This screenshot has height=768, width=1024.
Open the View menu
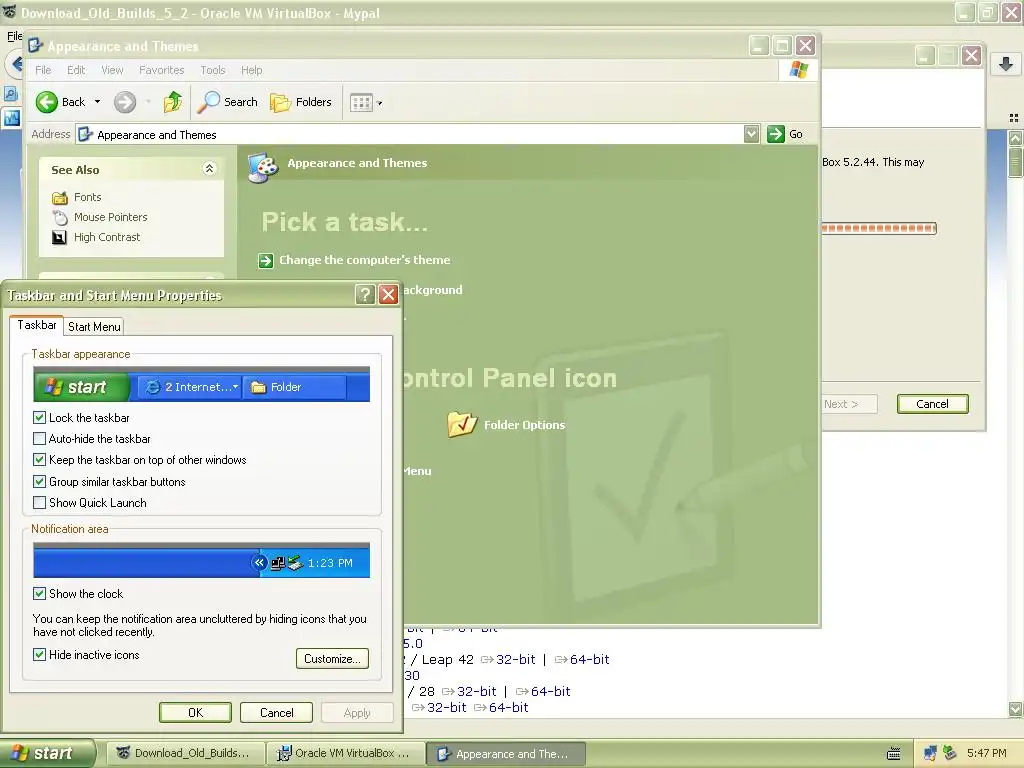[x=112, y=70]
